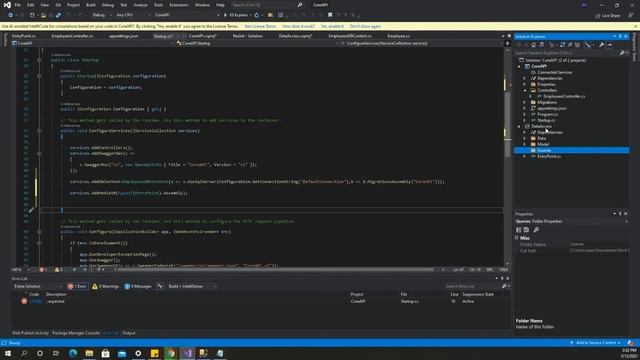
Task: Switch to the NuGet - Solution tab
Action: 247,36
